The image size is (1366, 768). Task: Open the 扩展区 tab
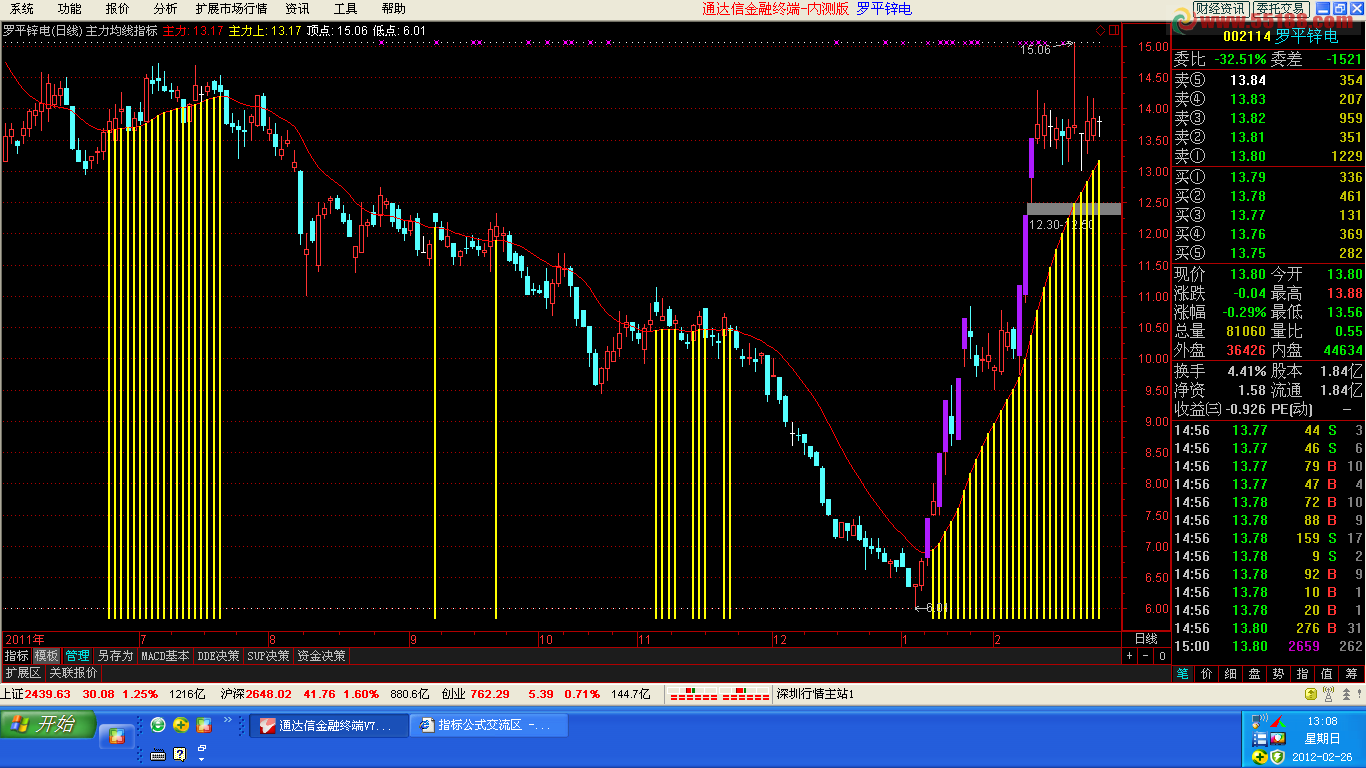coord(23,673)
